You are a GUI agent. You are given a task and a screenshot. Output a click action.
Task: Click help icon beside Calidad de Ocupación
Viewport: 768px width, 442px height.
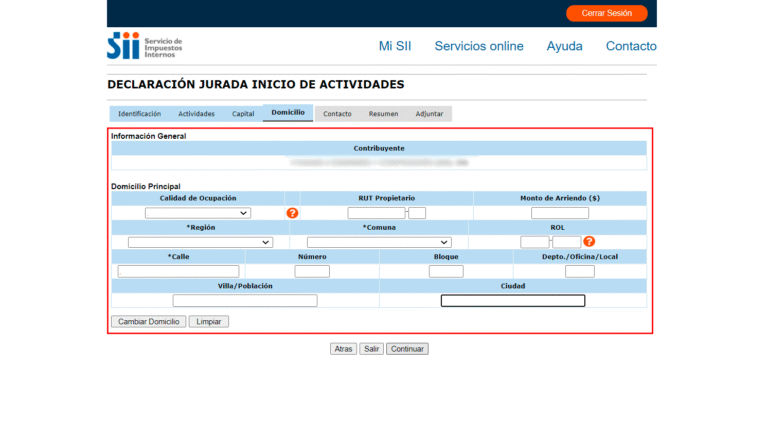point(292,213)
